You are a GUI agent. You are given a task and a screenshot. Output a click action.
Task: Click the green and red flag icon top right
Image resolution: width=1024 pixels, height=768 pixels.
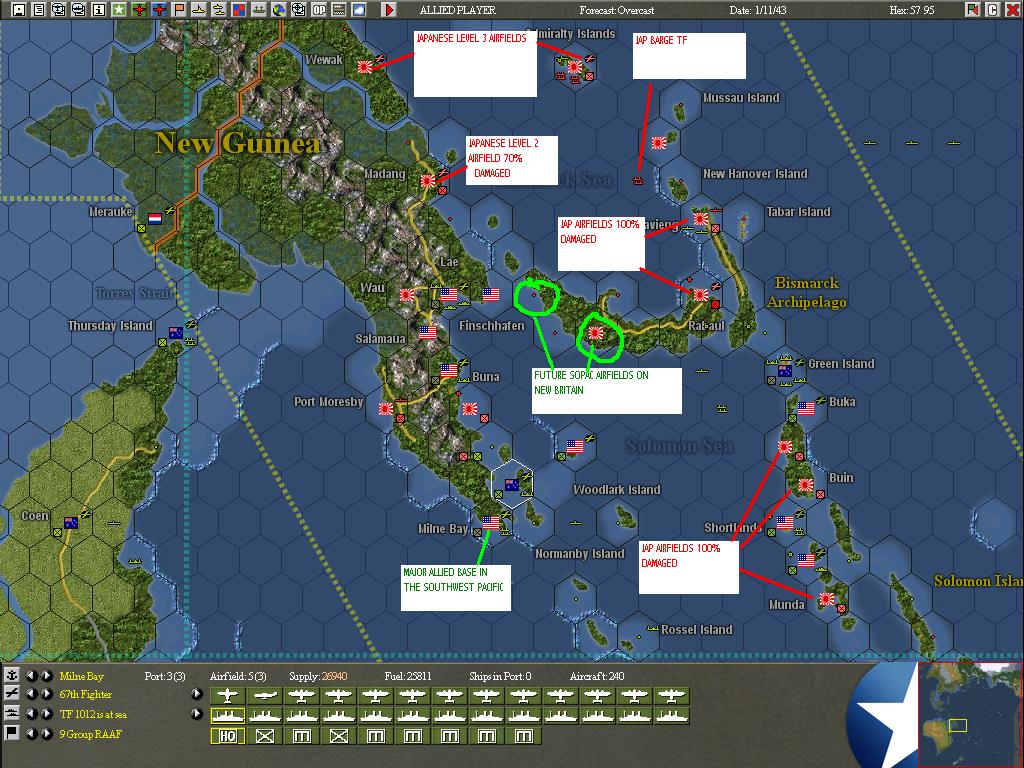(x=972, y=9)
